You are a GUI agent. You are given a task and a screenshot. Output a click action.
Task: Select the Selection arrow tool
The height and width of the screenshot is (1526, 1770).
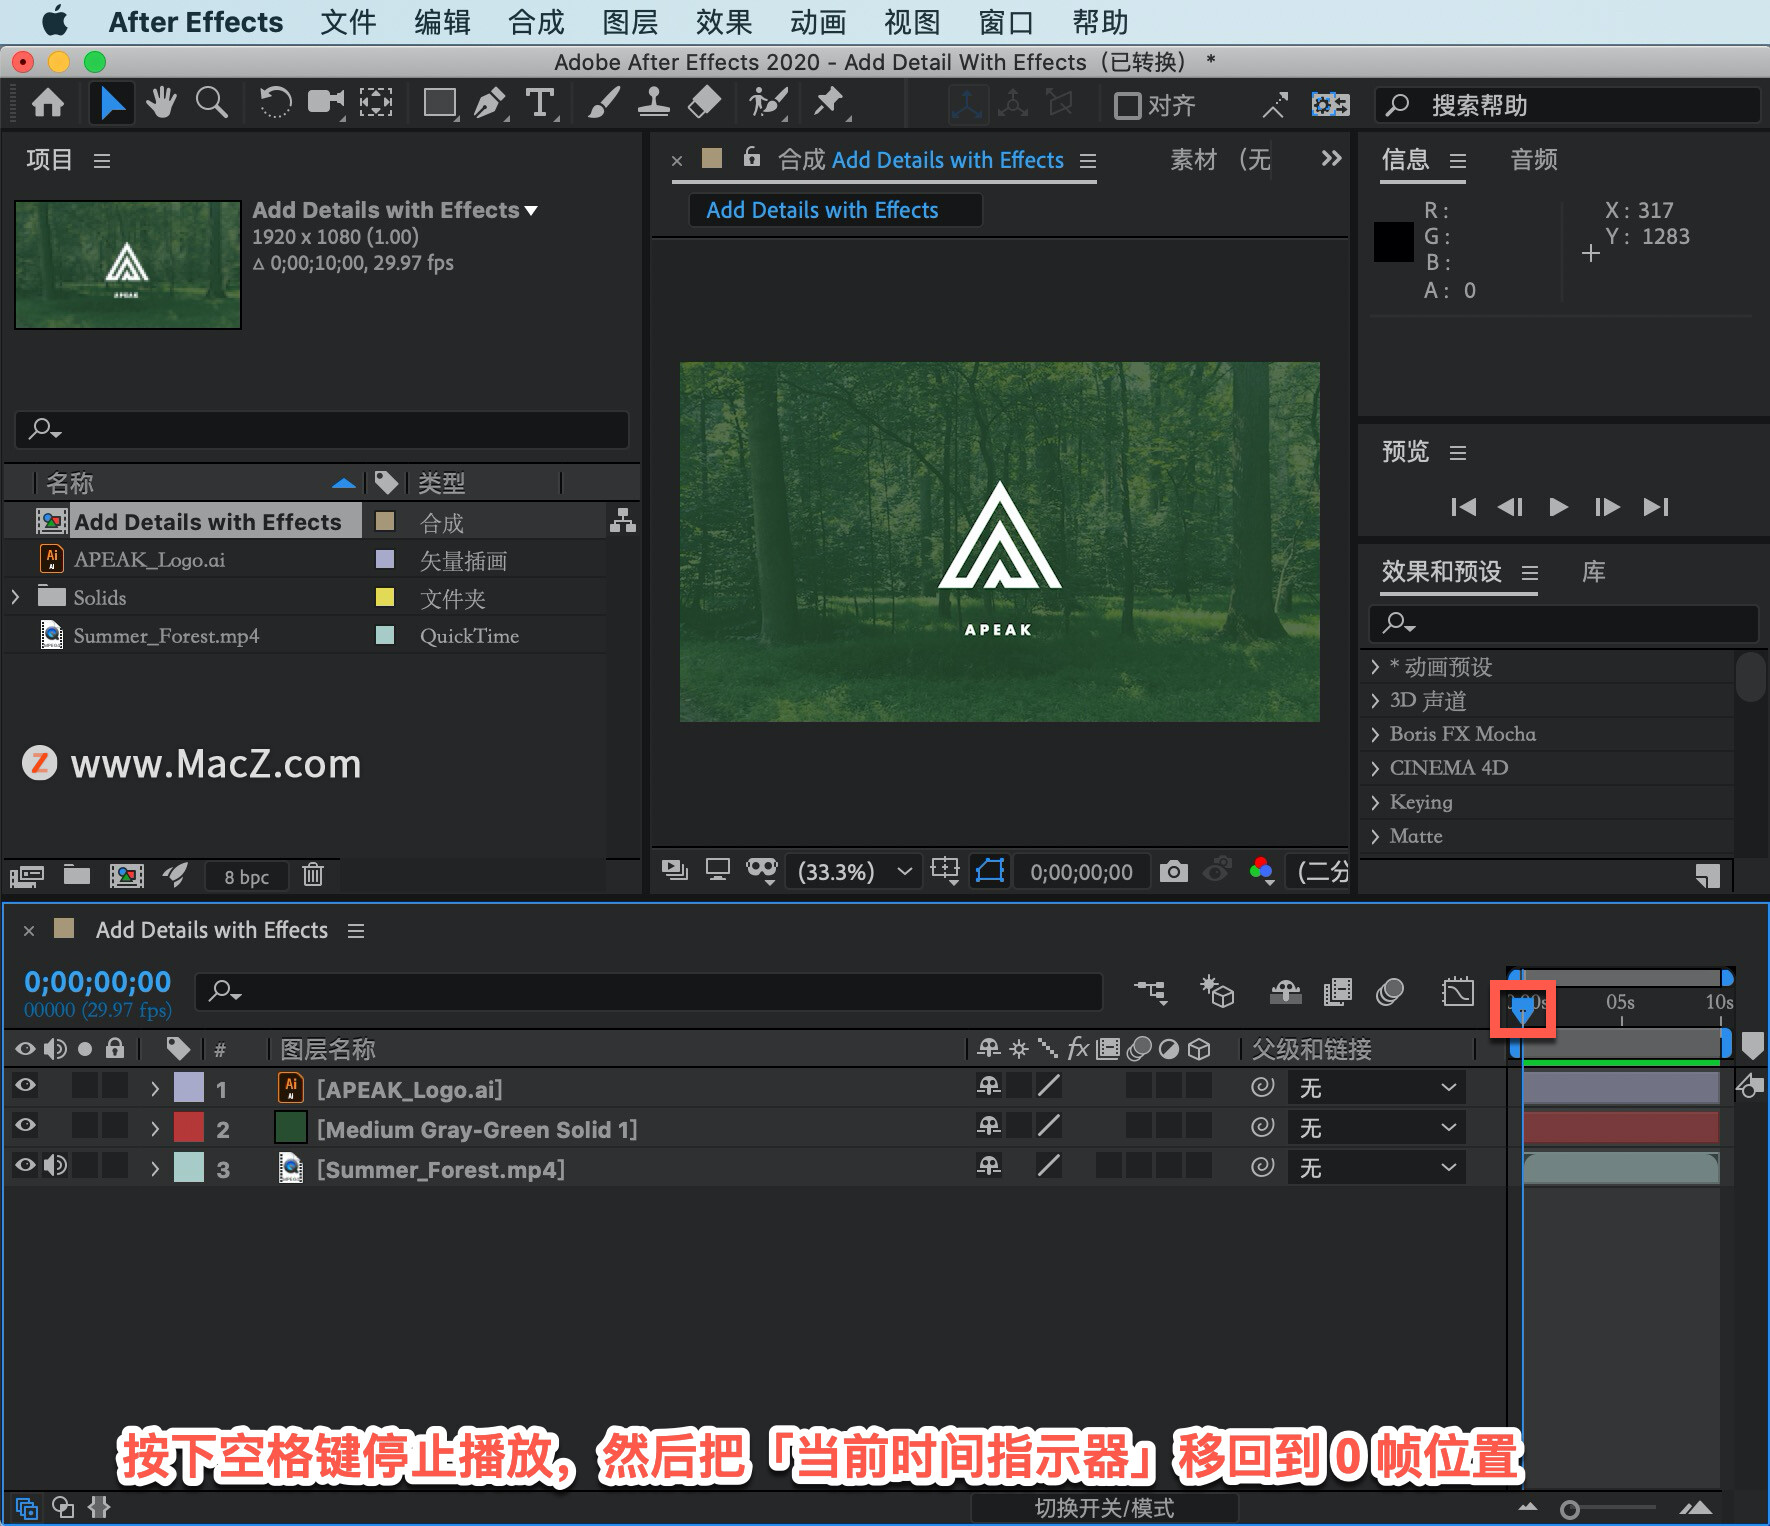coord(112,103)
